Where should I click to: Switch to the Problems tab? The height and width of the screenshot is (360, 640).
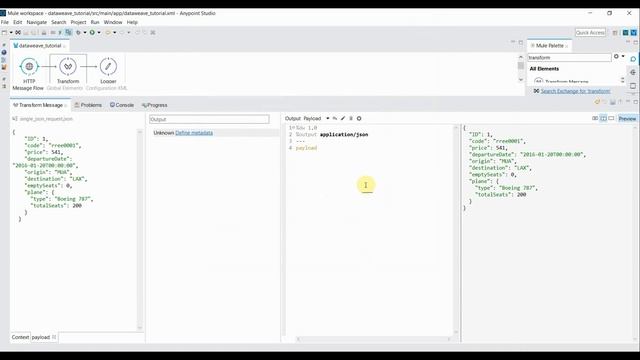point(88,105)
